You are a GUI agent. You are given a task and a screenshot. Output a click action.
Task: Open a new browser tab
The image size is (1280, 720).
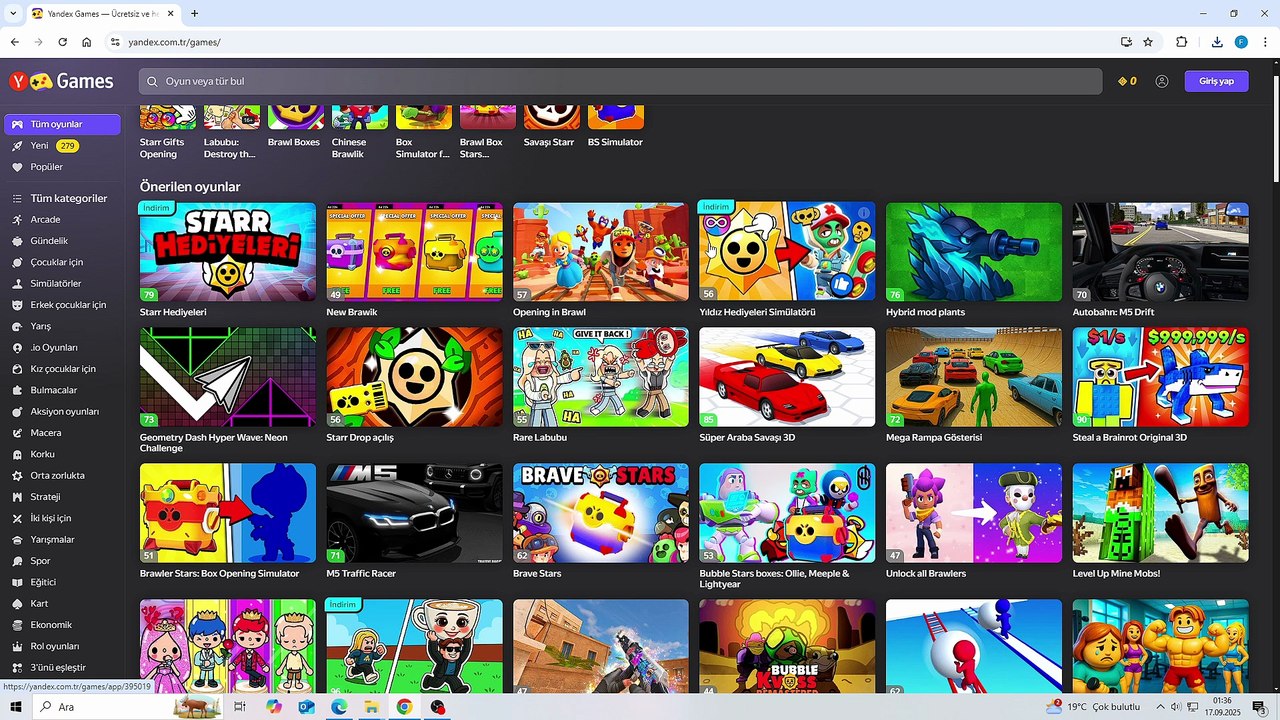tap(194, 14)
